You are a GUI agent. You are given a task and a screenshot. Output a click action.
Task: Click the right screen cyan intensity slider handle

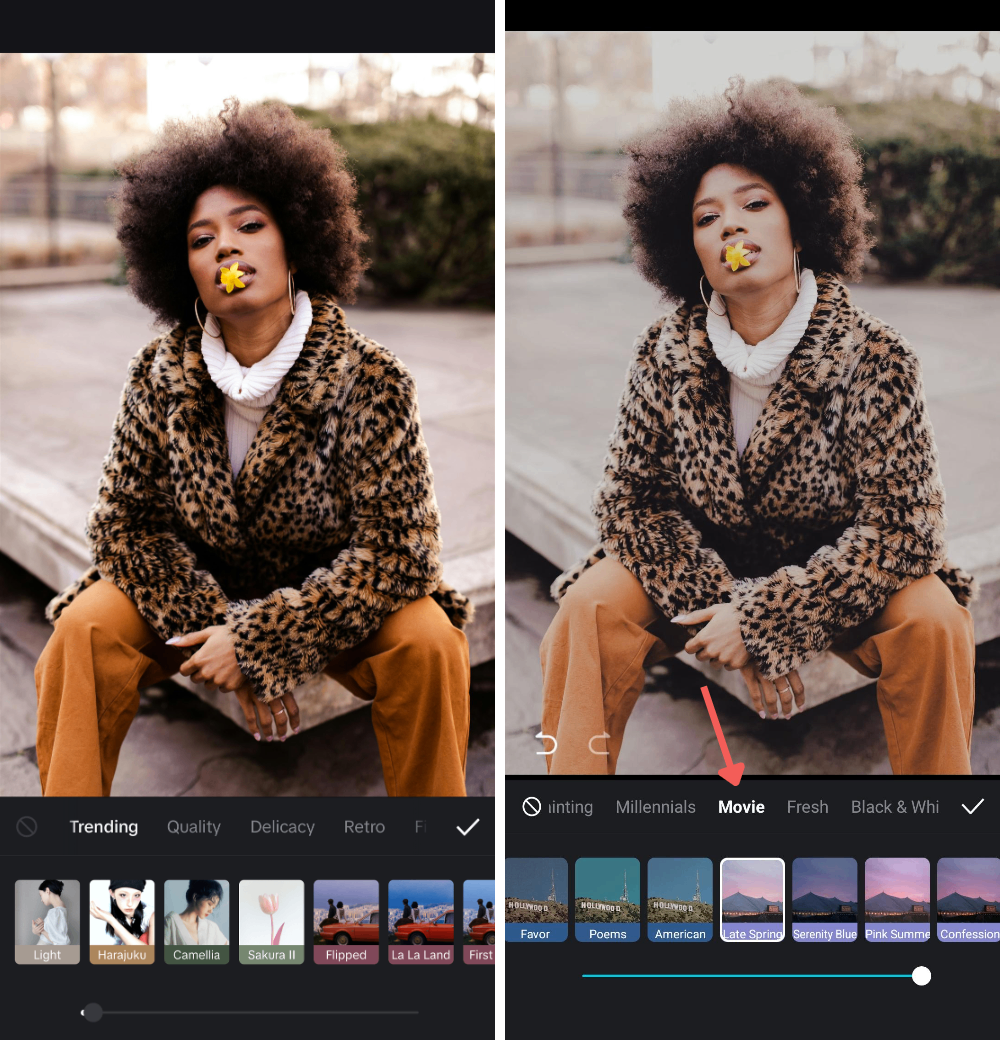[921, 976]
